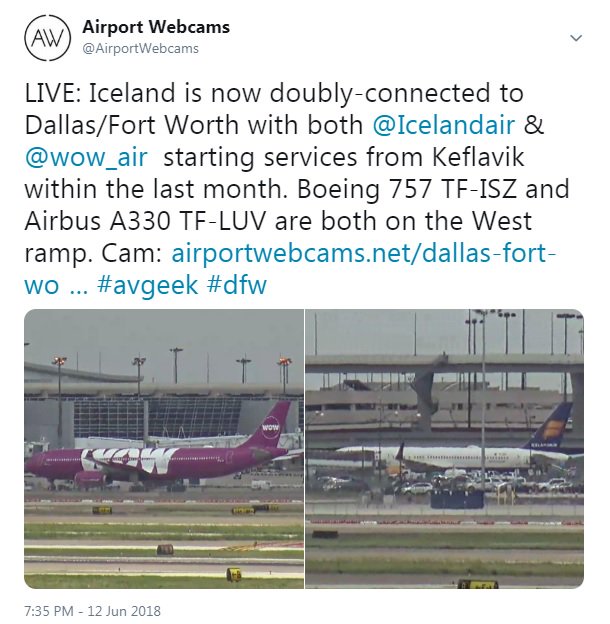This screenshot has height=624, width=610.
Task: Open the #avgeek hashtag
Action: 147,286
